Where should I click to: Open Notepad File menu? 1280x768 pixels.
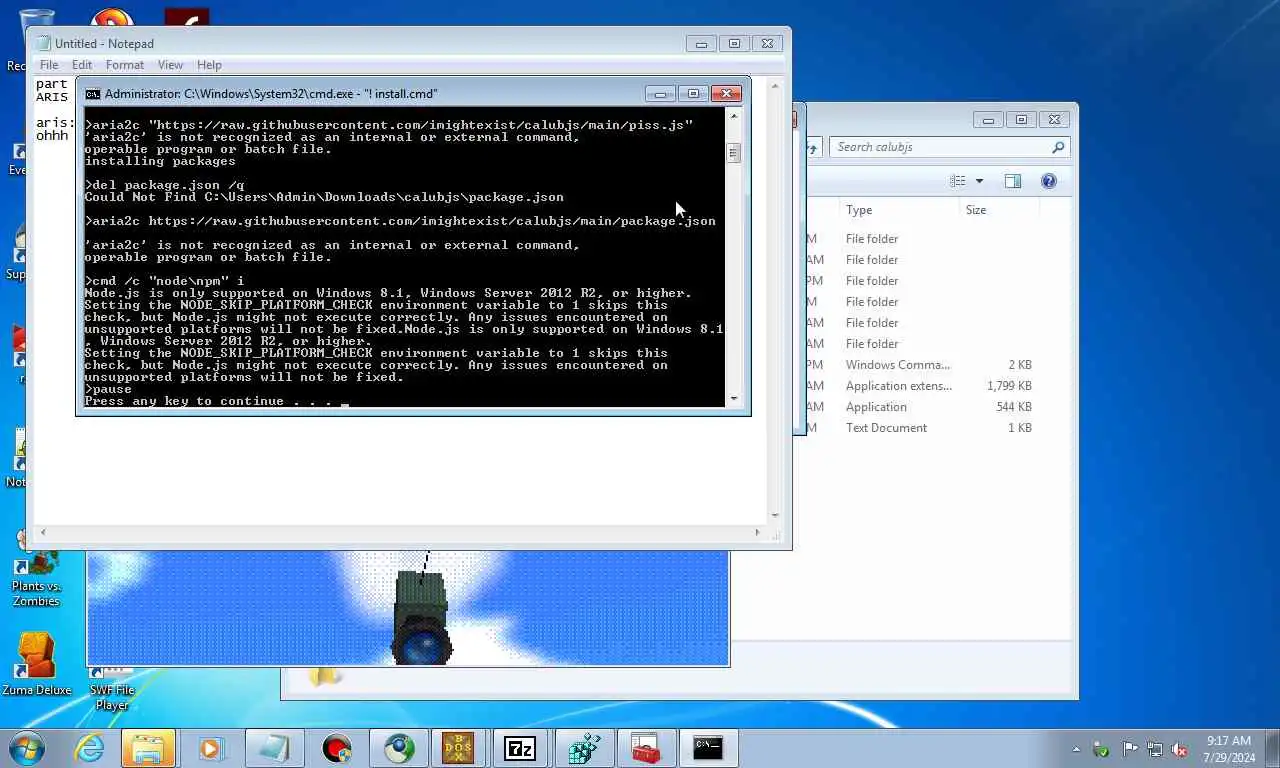click(48, 65)
